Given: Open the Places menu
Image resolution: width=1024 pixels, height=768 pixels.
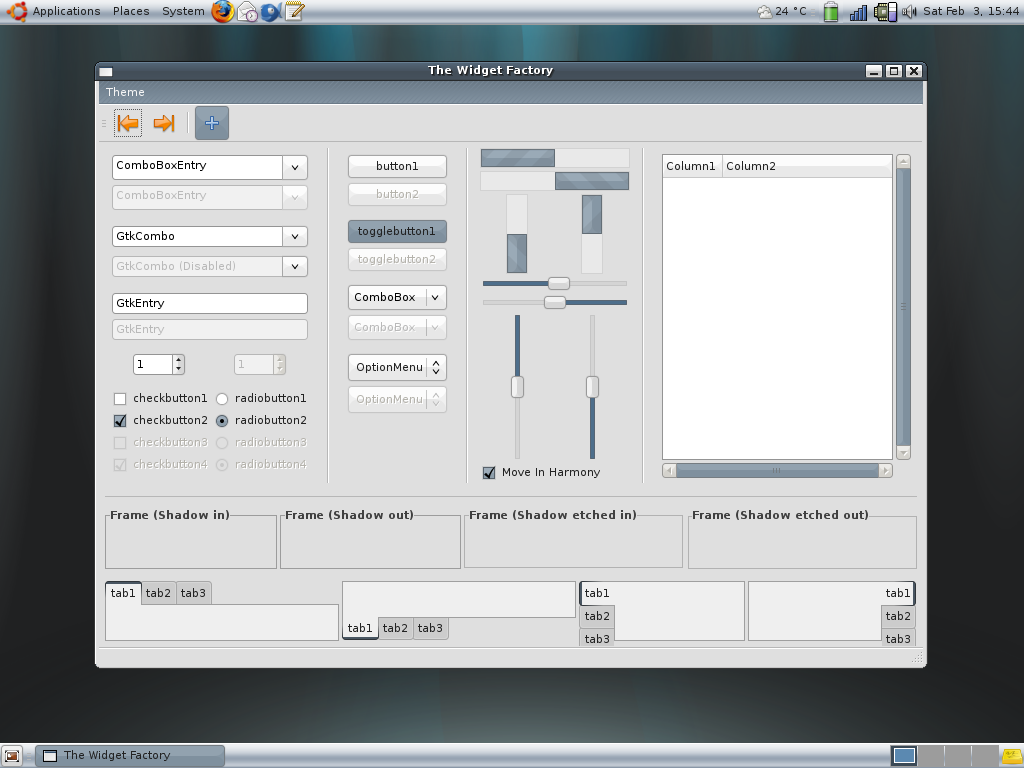Looking at the screenshot, I should tap(131, 11).
